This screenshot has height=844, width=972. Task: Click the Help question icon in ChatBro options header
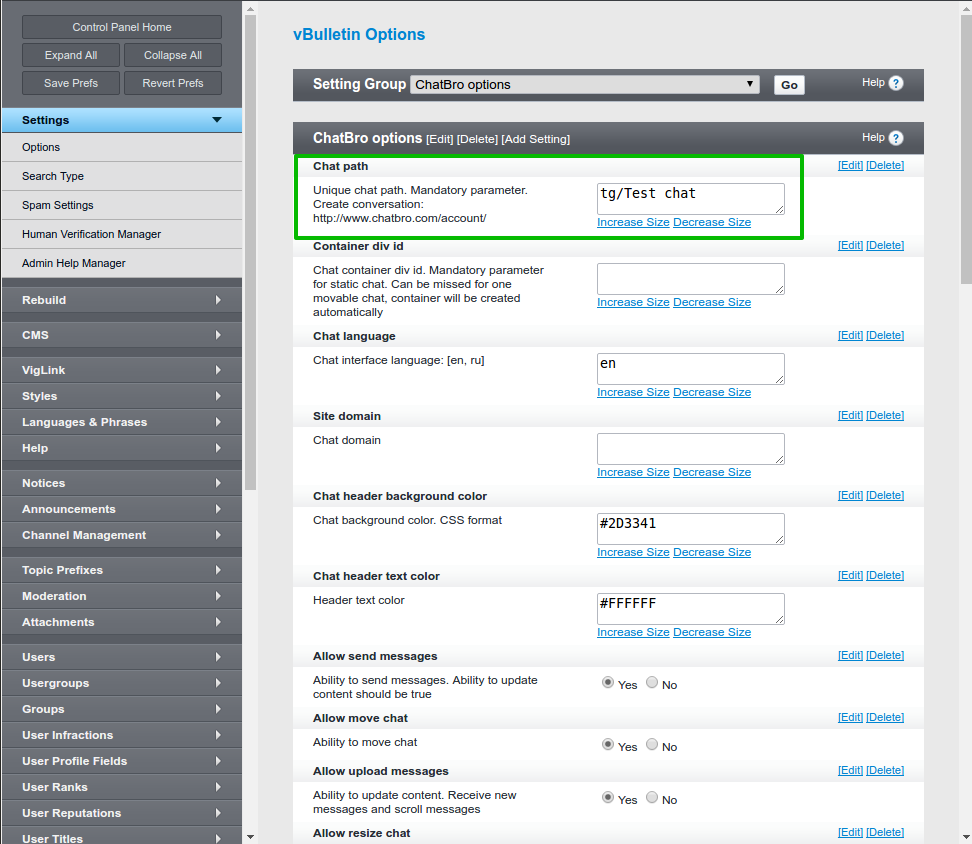coord(896,138)
